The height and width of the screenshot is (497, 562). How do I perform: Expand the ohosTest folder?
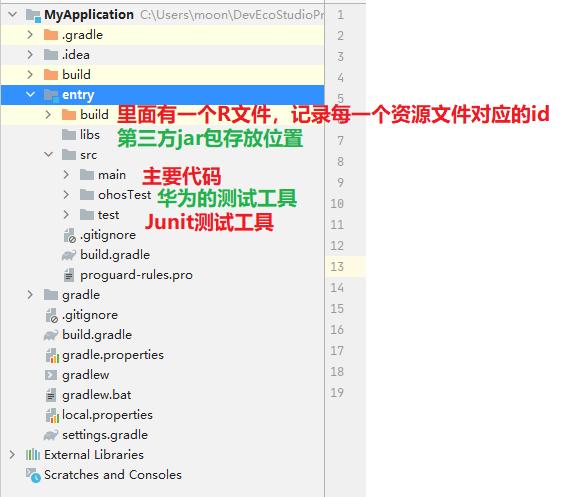coord(66,195)
